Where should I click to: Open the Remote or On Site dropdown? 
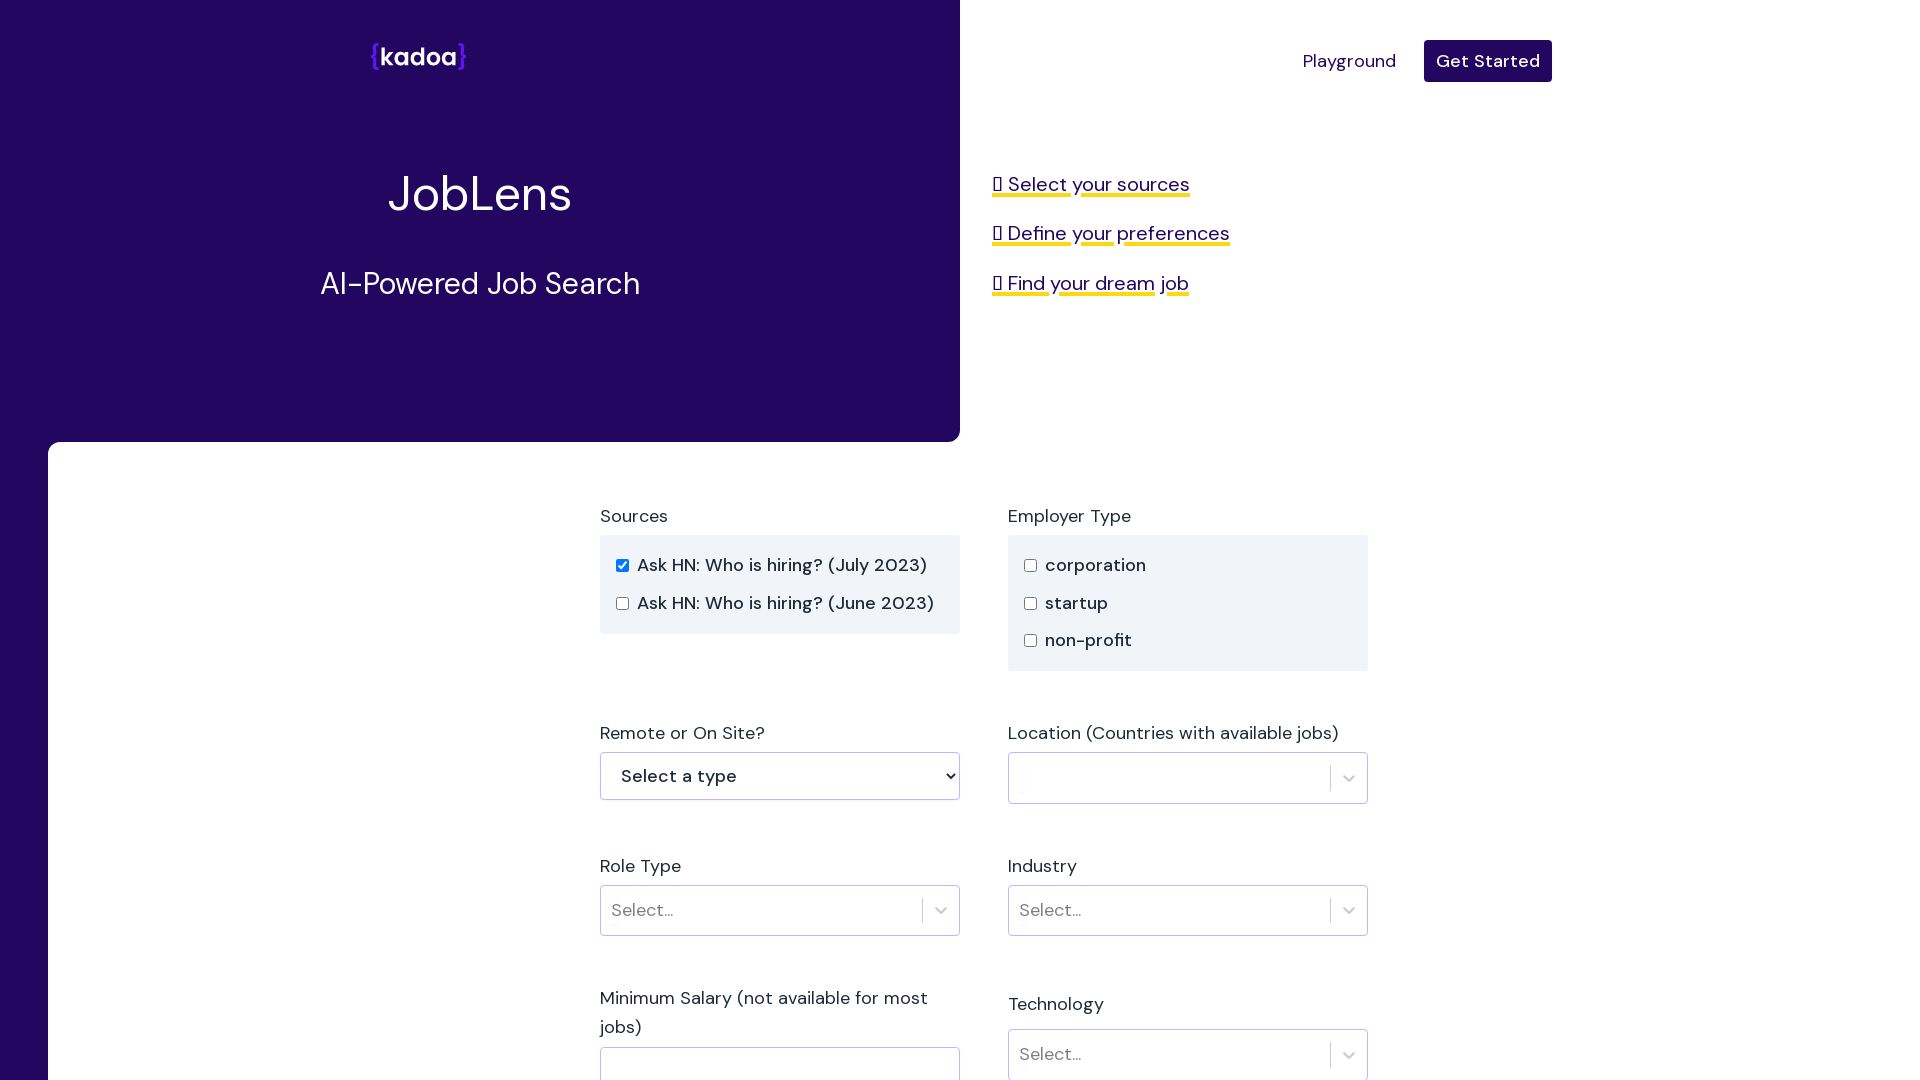(x=779, y=776)
